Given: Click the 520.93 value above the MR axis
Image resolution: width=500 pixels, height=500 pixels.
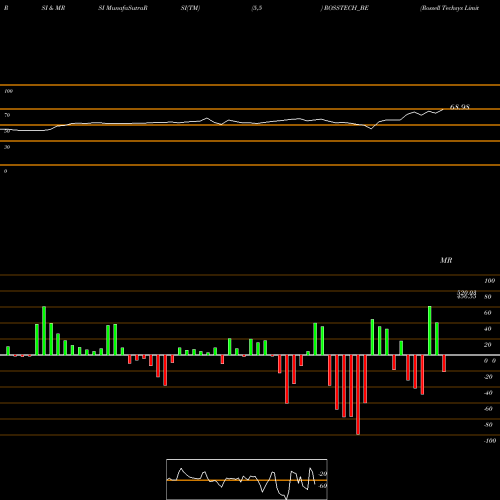Looking at the screenshot, I should tap(466, 292).
